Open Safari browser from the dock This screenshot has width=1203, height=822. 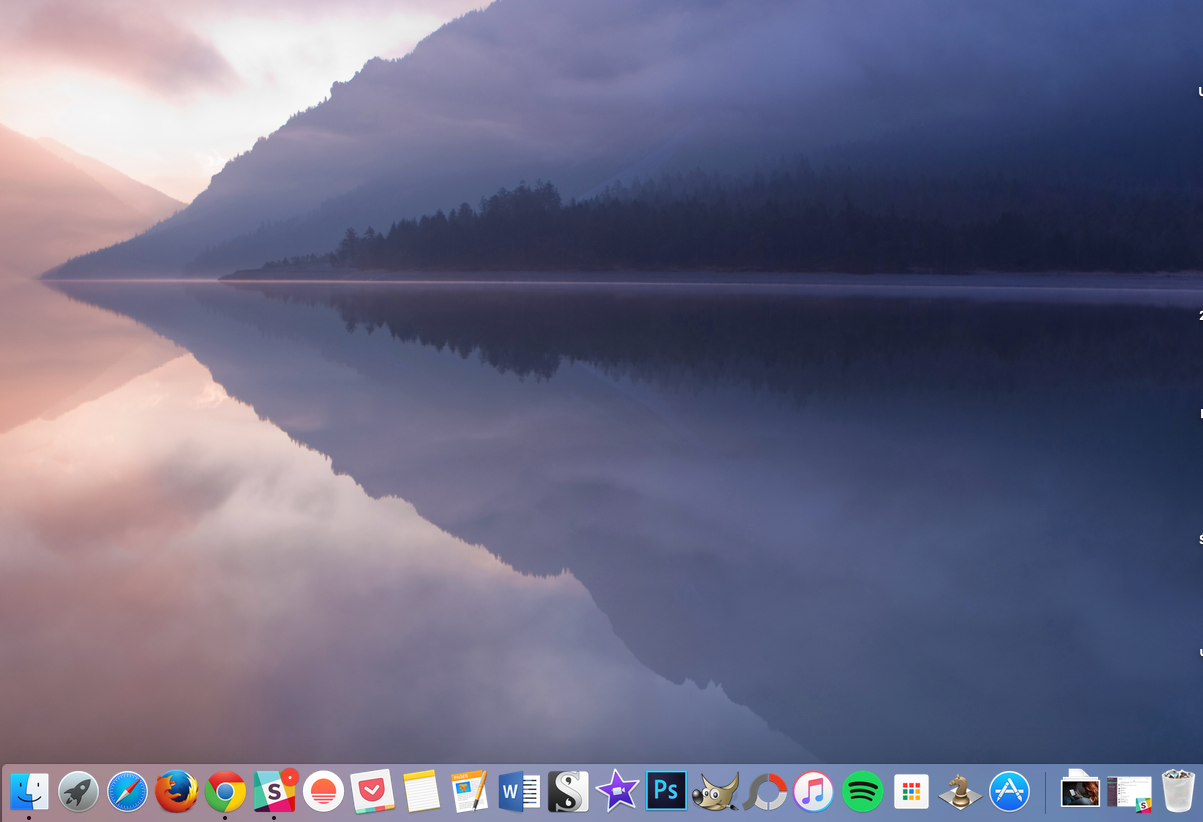pos(127,792)
